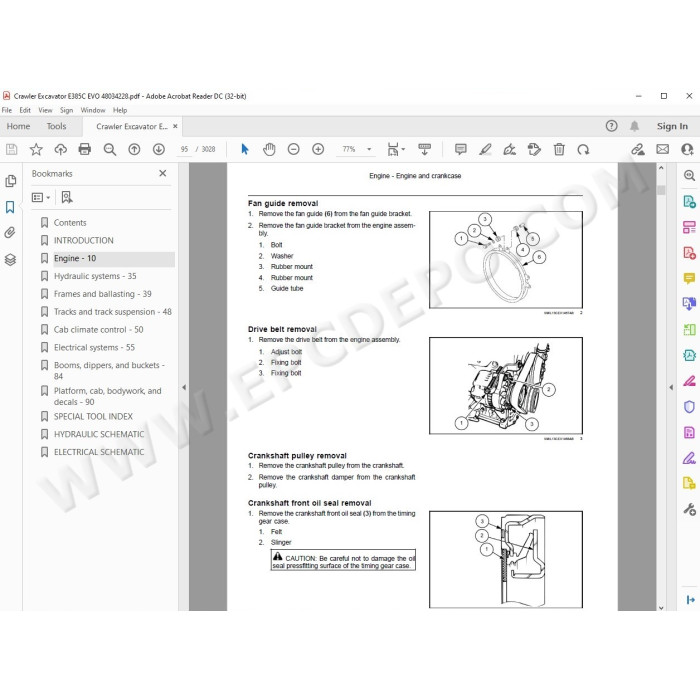Image resolution: width=700 pixels, height=700 pixels.
Task: Open HYDRAULIC SCHEMATIC bookmark
Action: [x=99, y=434]
